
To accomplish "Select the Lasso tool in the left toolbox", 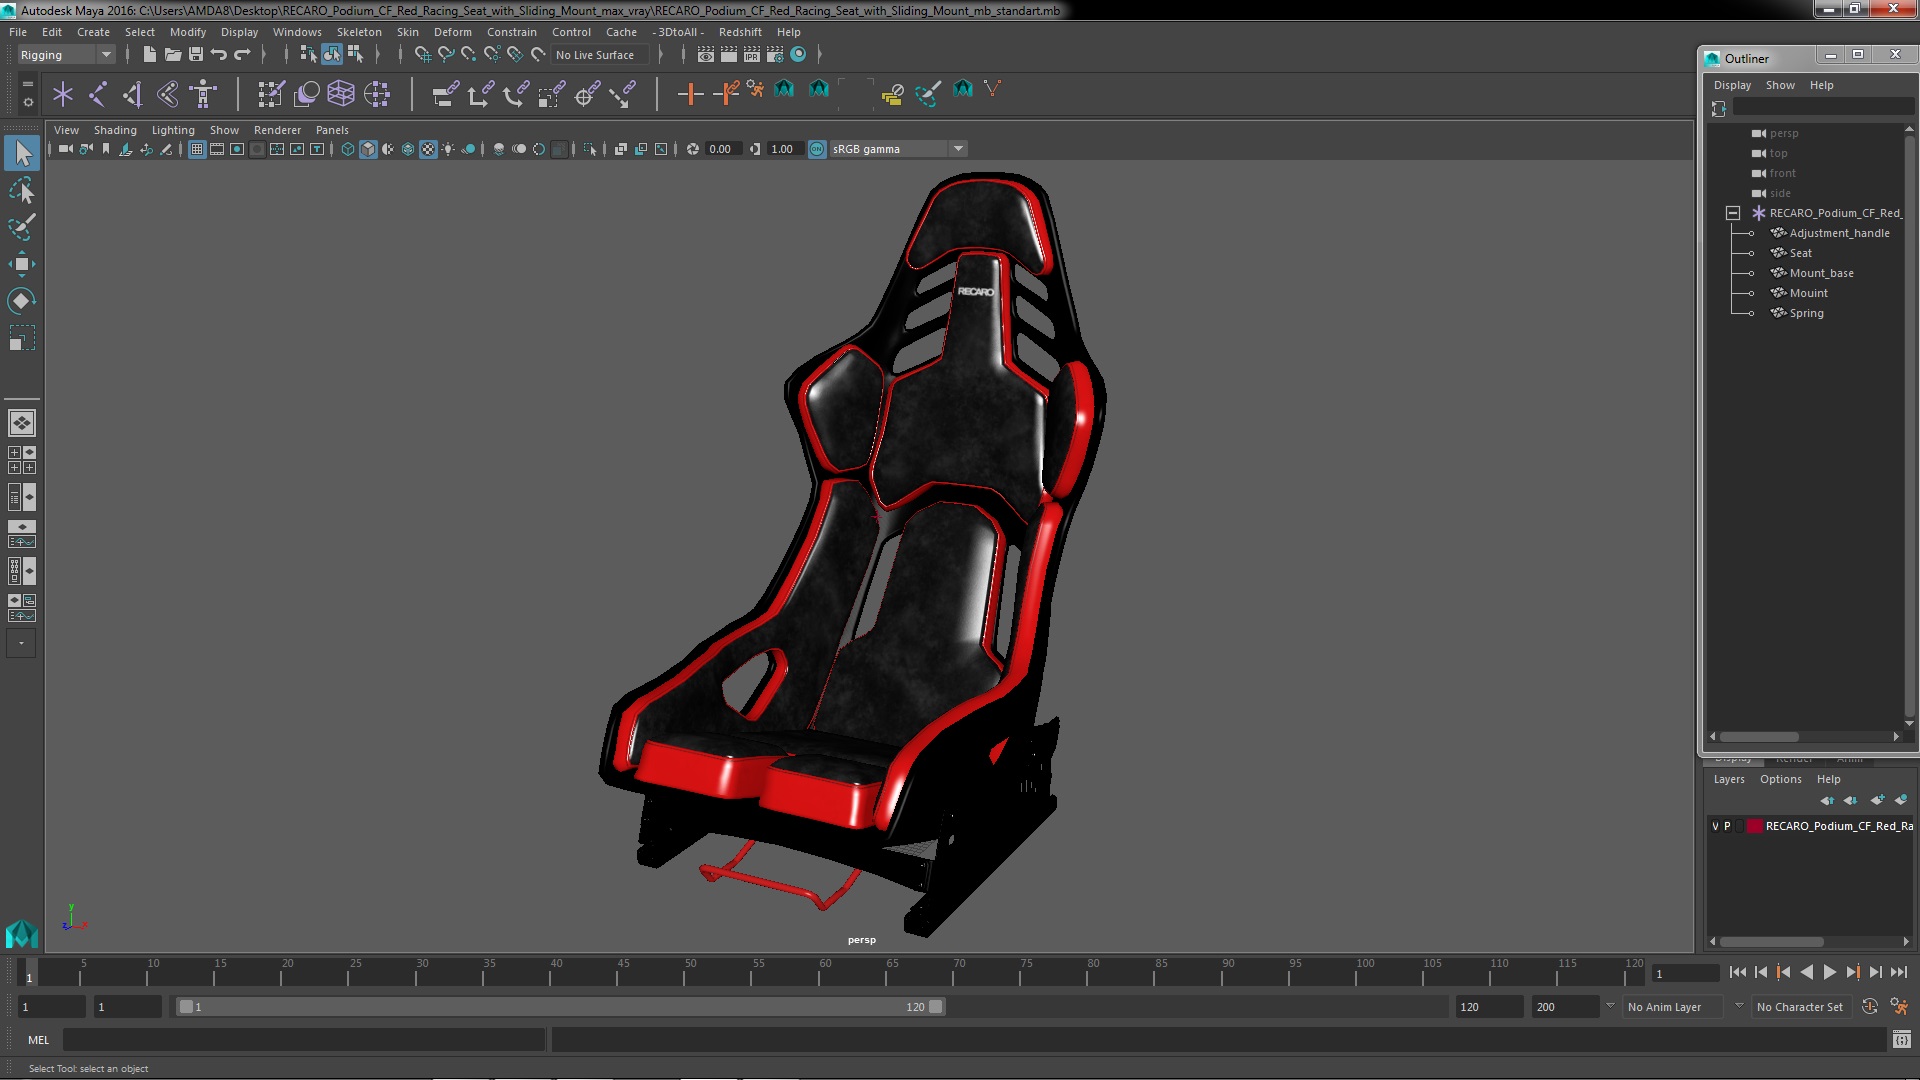I will (21, 190).
